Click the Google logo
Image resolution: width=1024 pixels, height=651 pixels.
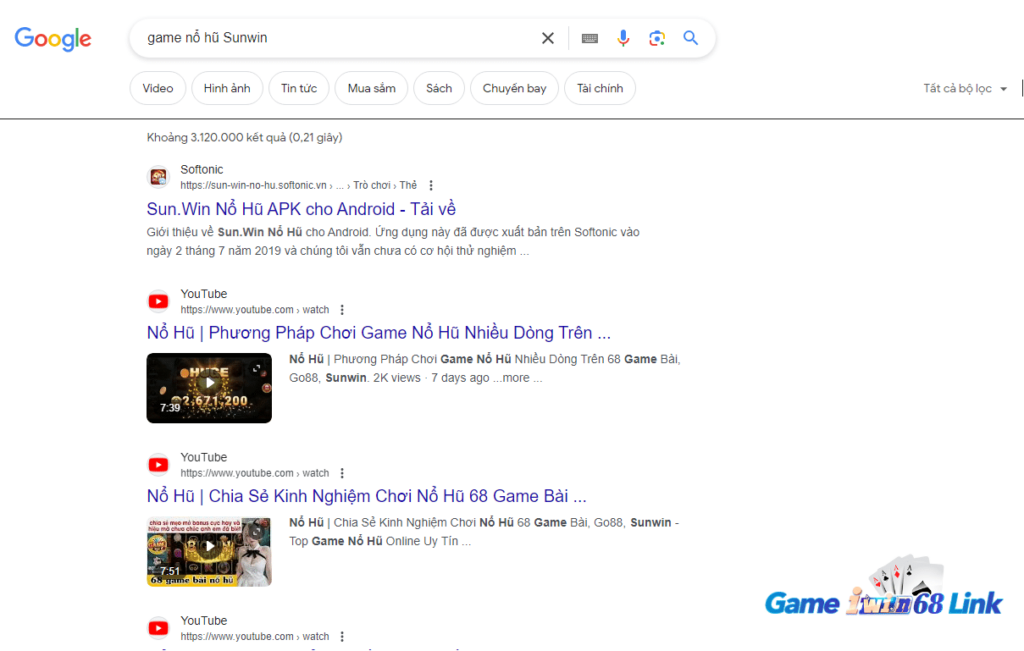point(52,39)
